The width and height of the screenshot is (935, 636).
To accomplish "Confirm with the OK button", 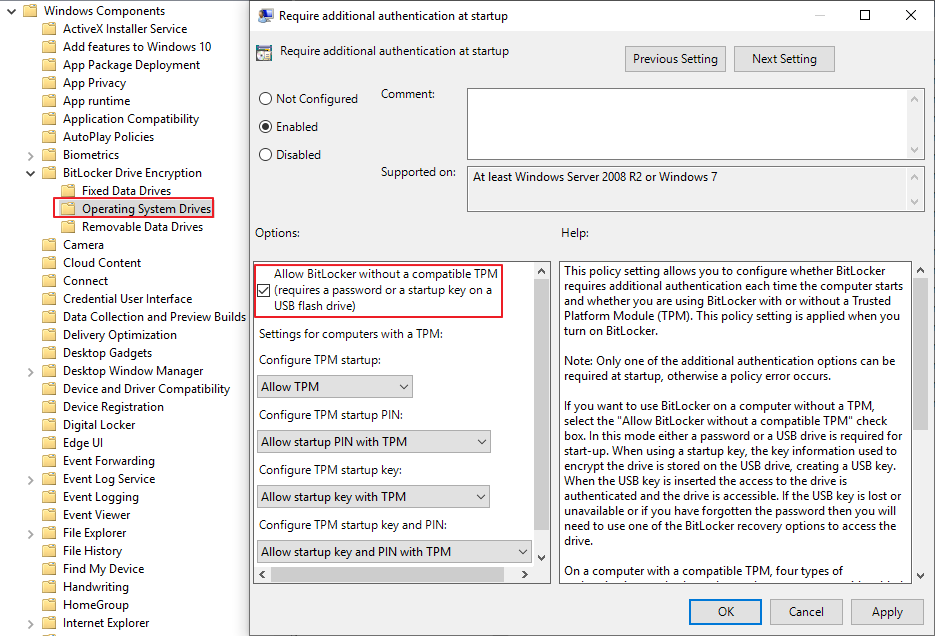I will pyautogui.click(x=725, y=612).
